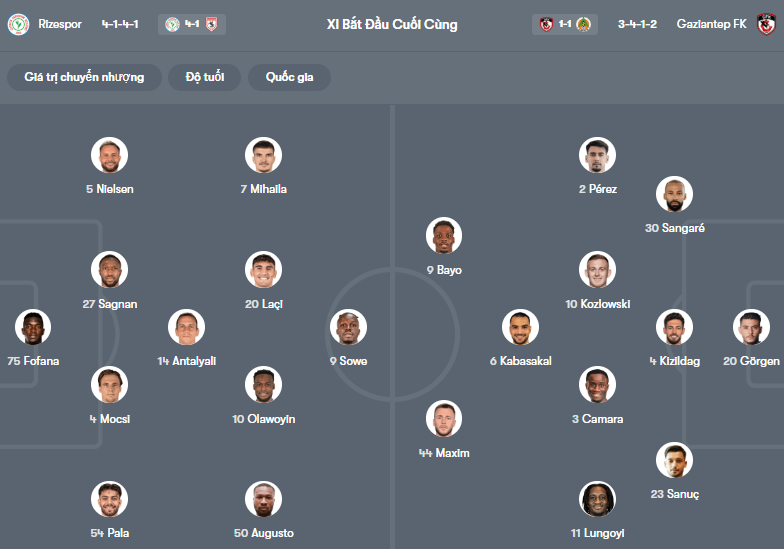Viewport: 784px width, 549px height.
Task: Click the Rizespor club logo
Action: coord(18,24)
